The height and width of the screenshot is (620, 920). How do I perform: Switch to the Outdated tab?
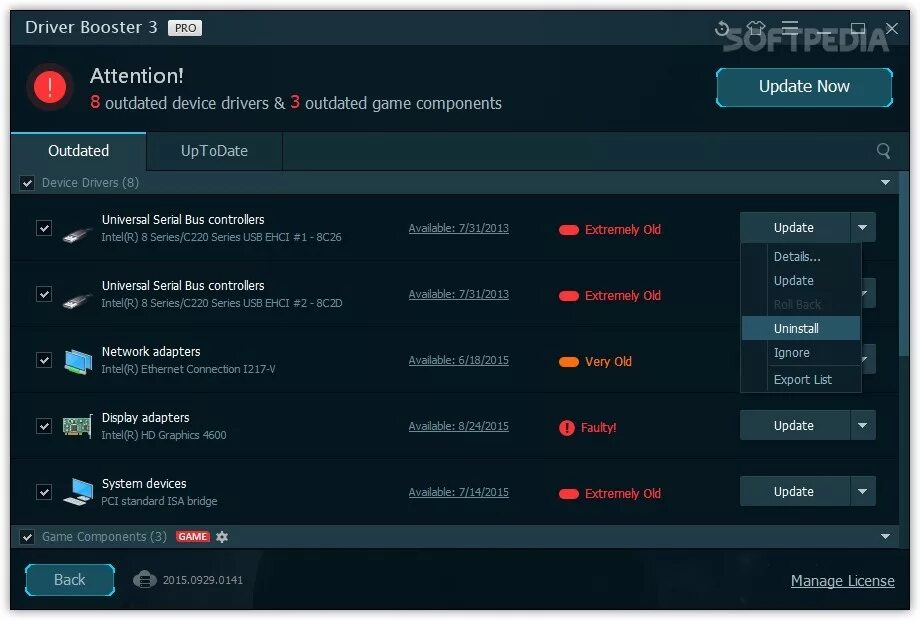point(79,151)
